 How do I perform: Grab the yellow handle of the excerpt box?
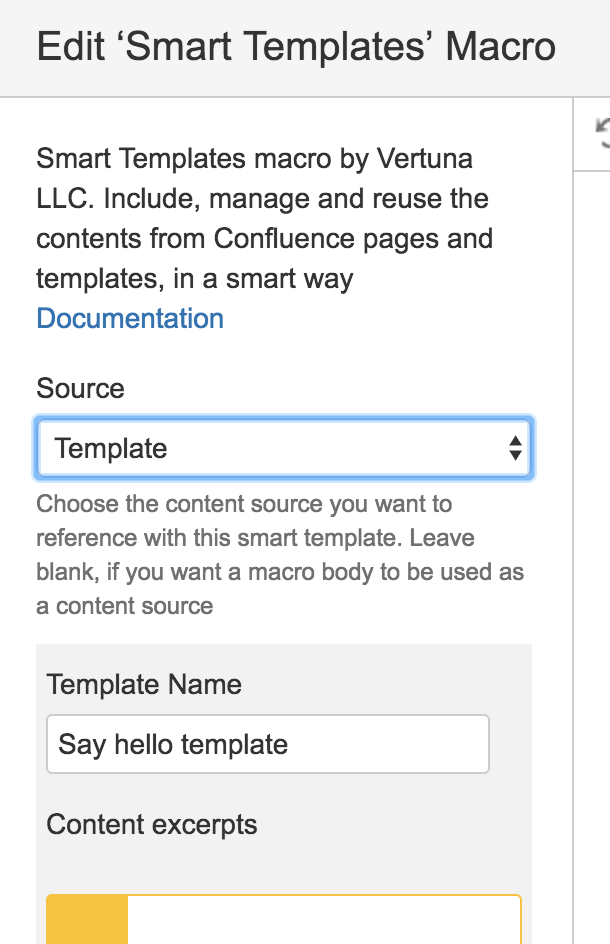[87, 920]
